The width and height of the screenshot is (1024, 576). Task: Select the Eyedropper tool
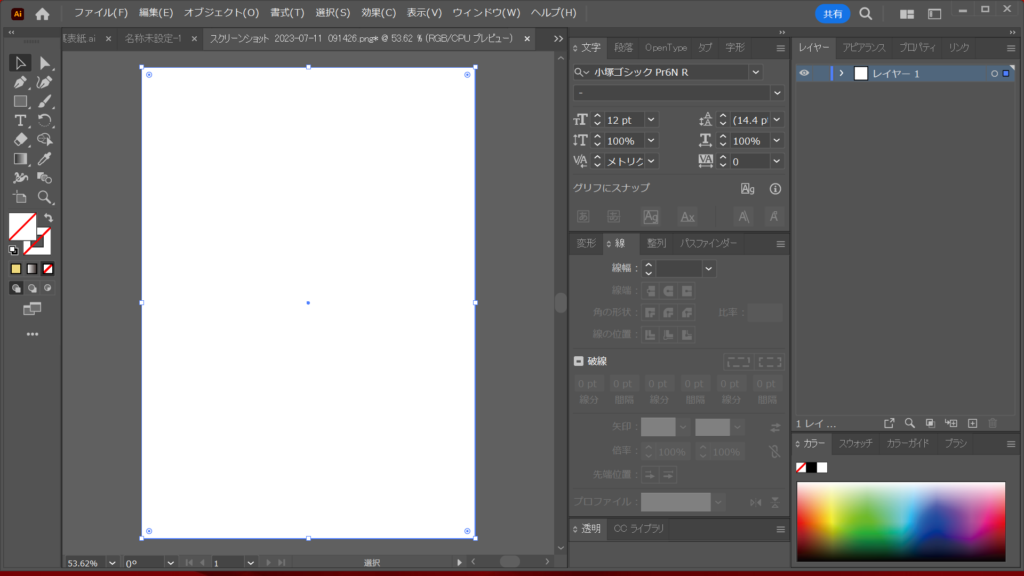44,159
